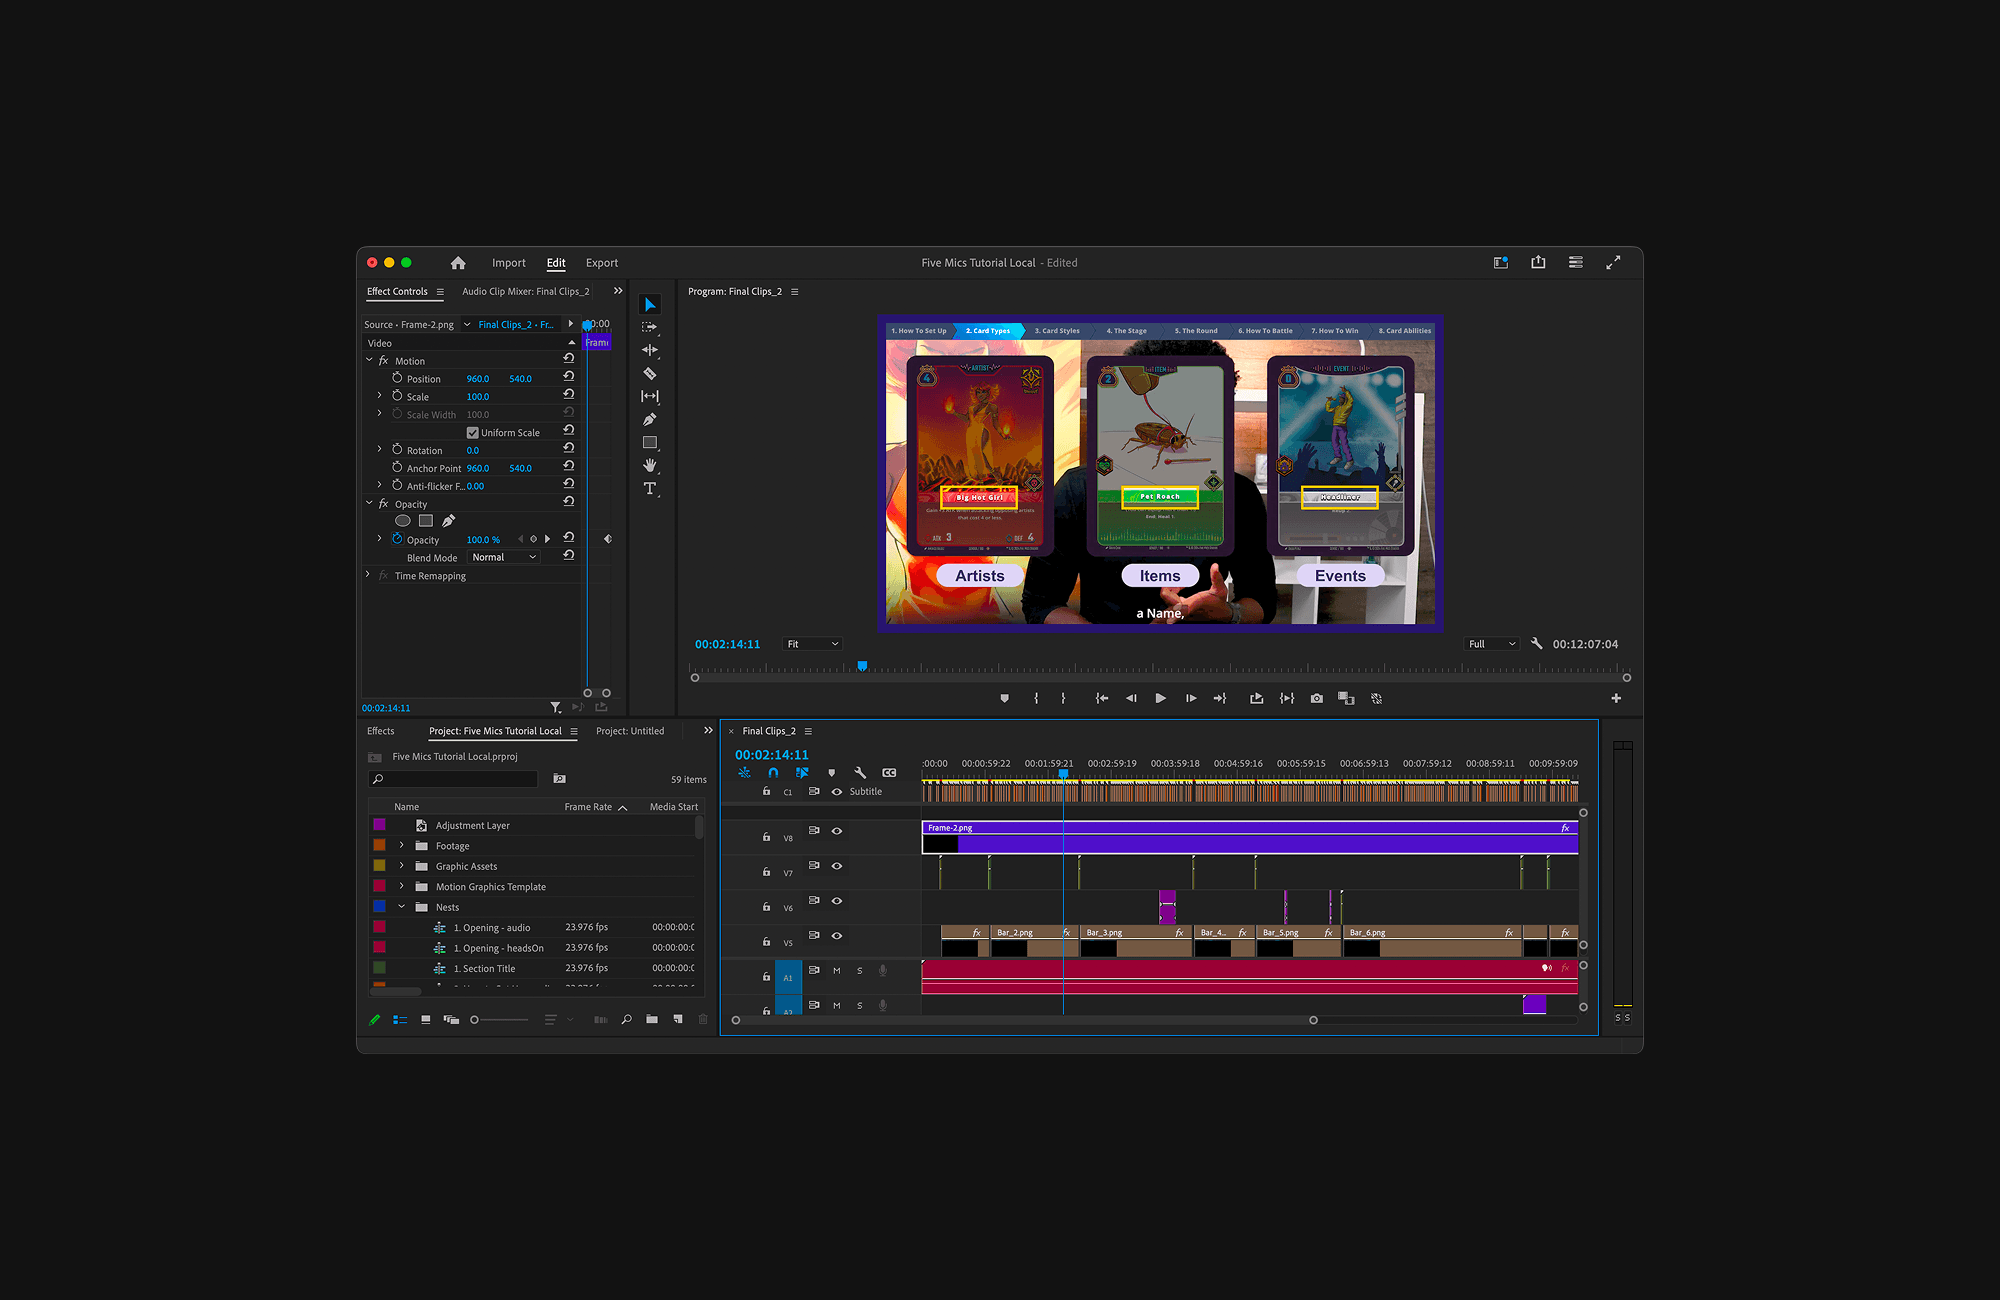Step back one frame

1131,698
